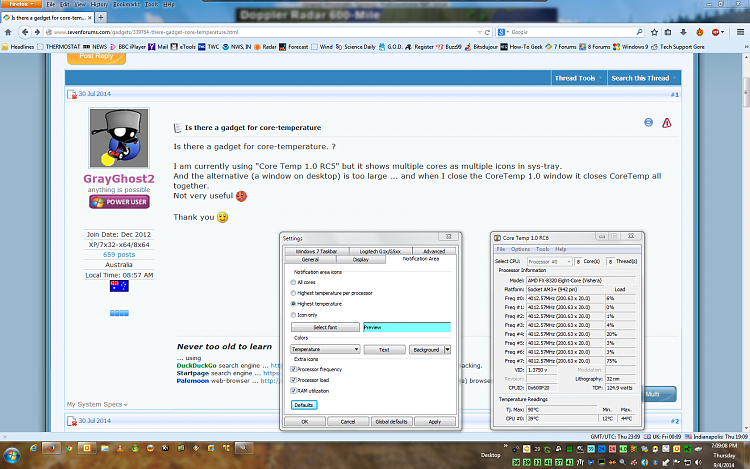Open the Background button's dropdown arrow
750x469 pixels.
(x=448, y=349)
